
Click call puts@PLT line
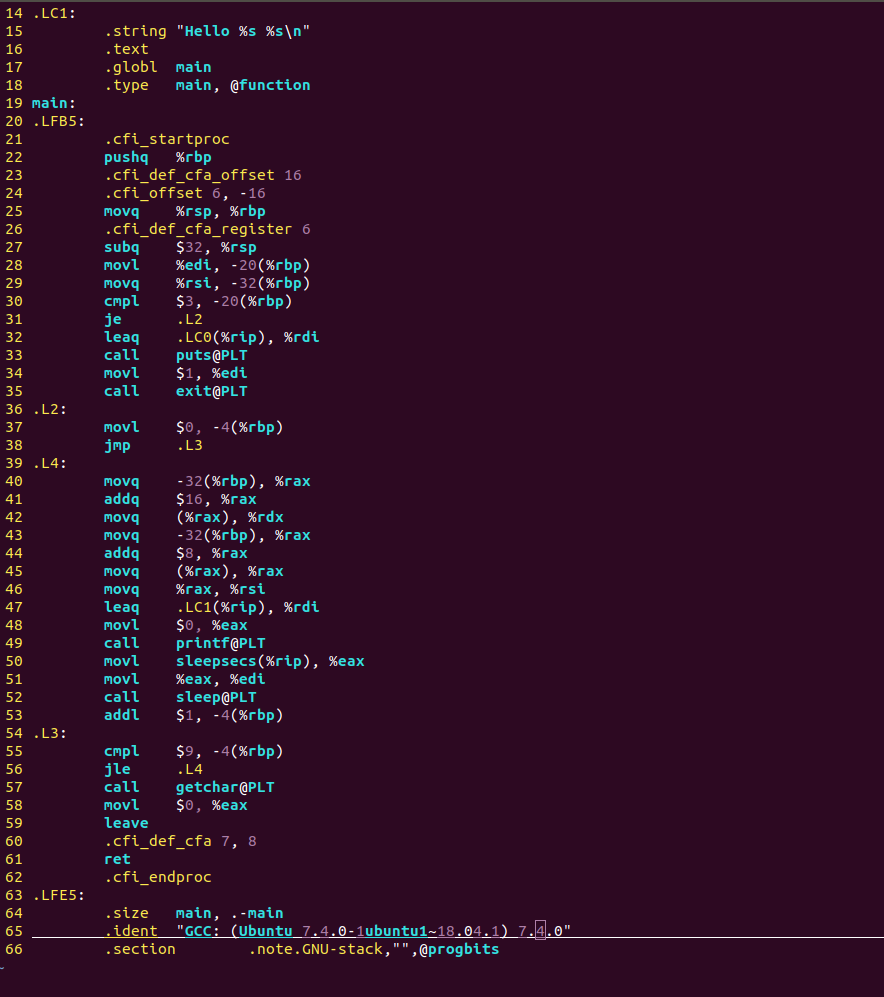176,355
